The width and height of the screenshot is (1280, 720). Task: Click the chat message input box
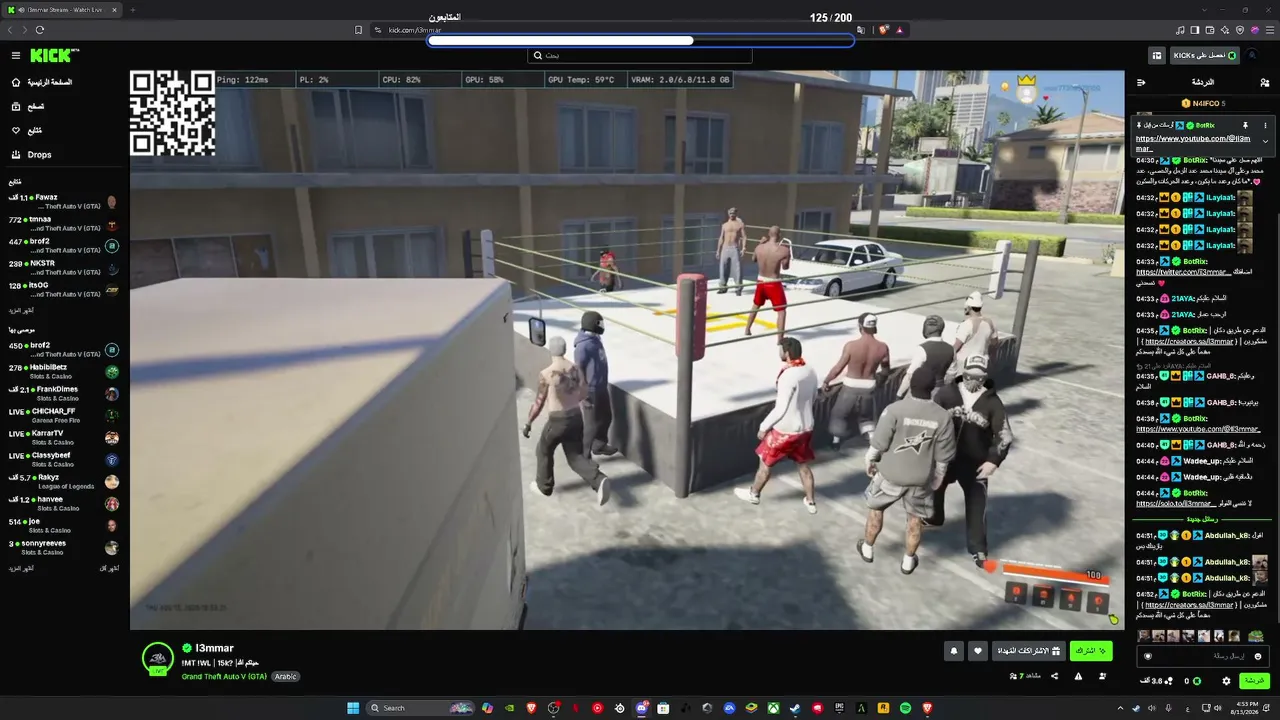click(1204, 656)
